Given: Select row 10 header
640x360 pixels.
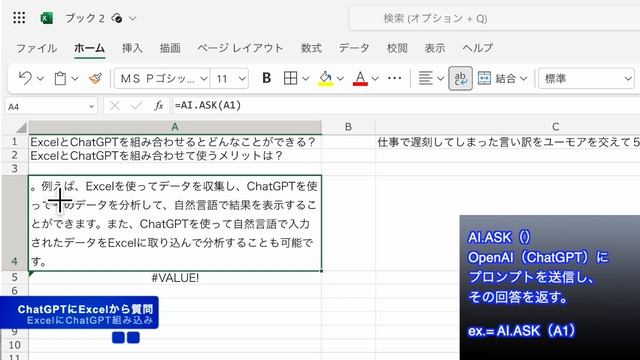Looking at the screenshot, I should pos(15,345).
